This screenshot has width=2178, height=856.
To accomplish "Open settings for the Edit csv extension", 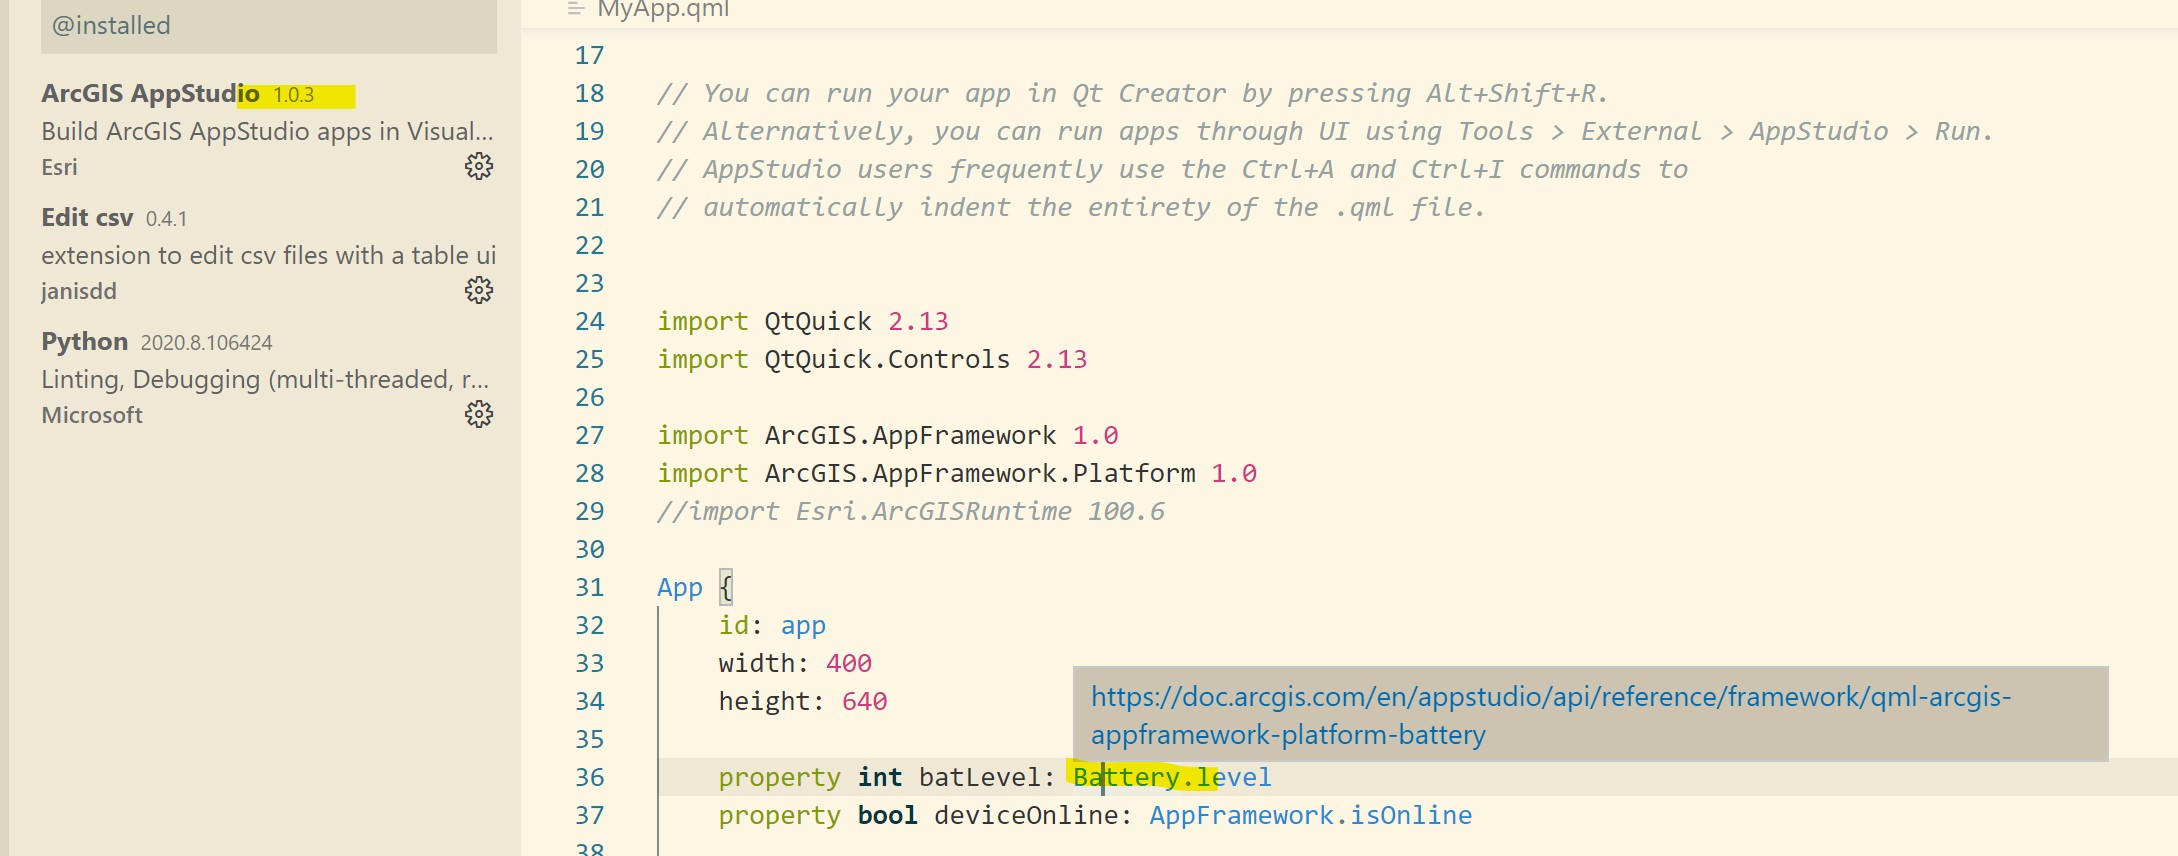I will (478, 291).
